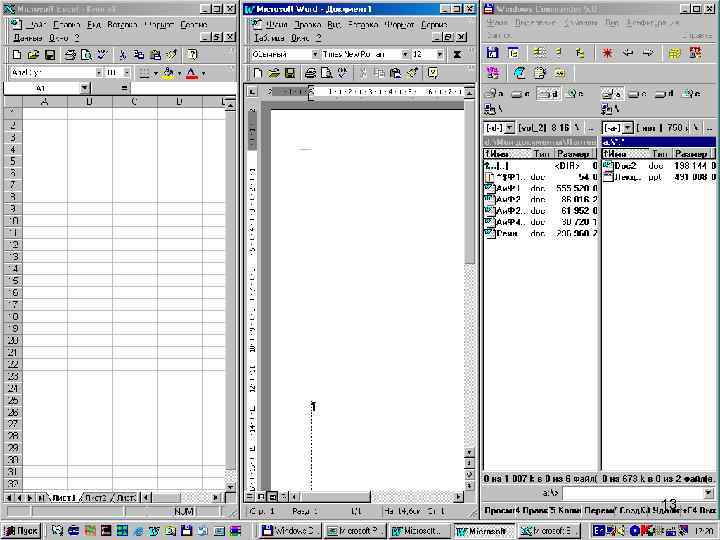
Task: Click Print Preview icon in Excel toolbar
Action: (86, 55)
